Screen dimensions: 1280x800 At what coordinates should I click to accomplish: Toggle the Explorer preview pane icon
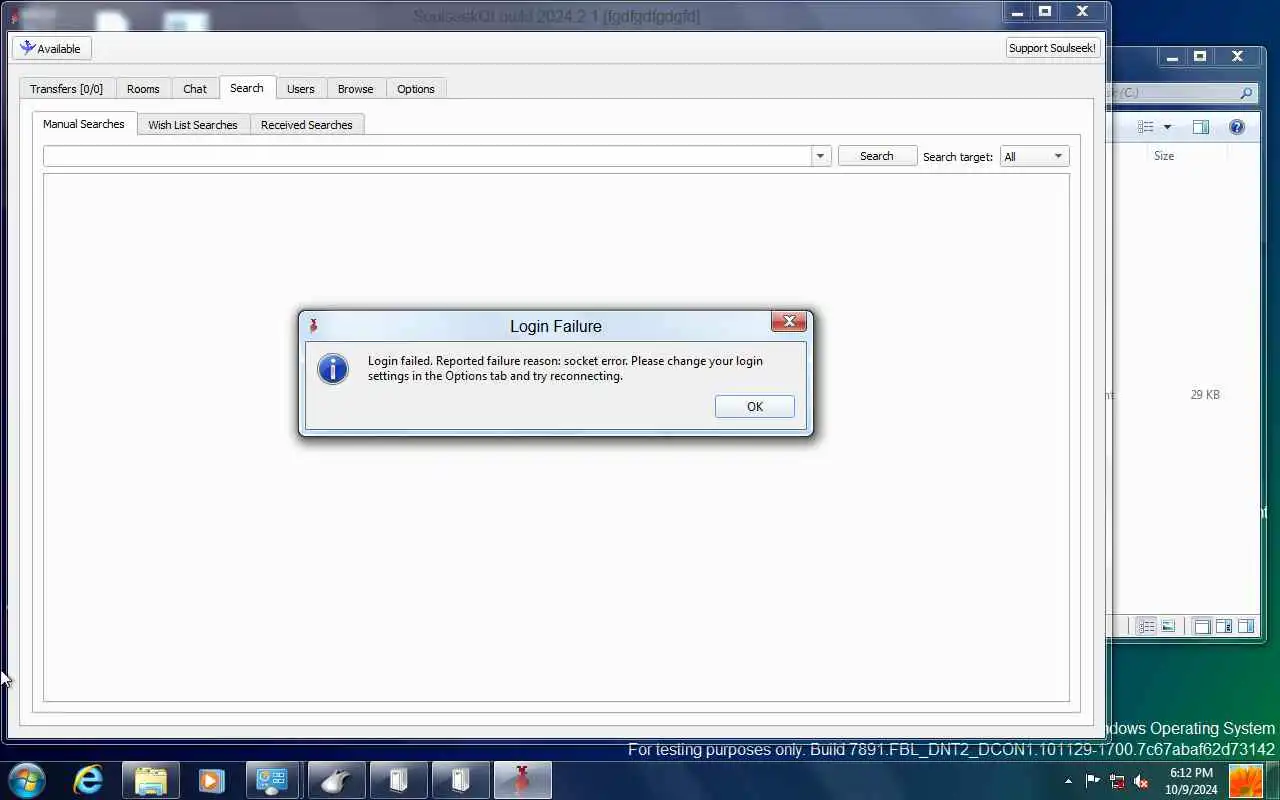pos(1201,127)
